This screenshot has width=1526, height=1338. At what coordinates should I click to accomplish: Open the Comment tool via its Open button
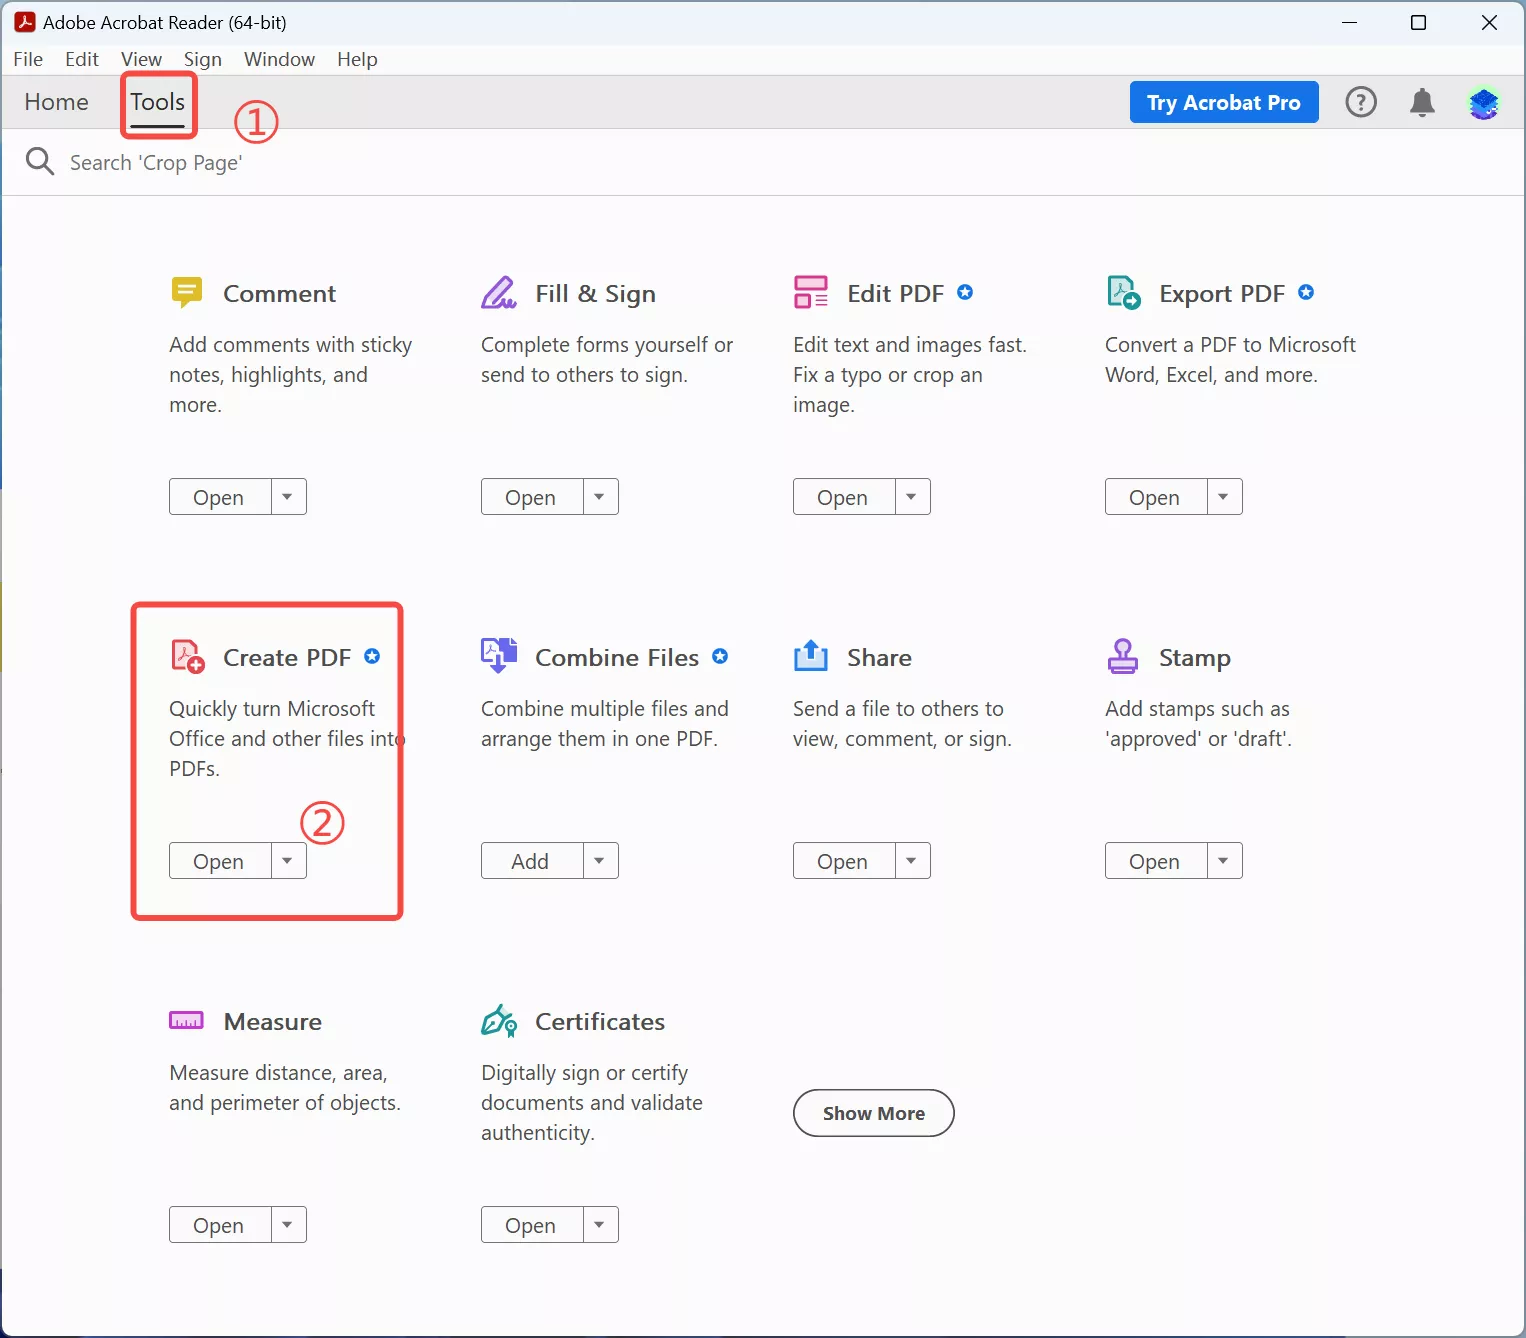[x=219, y=497]
